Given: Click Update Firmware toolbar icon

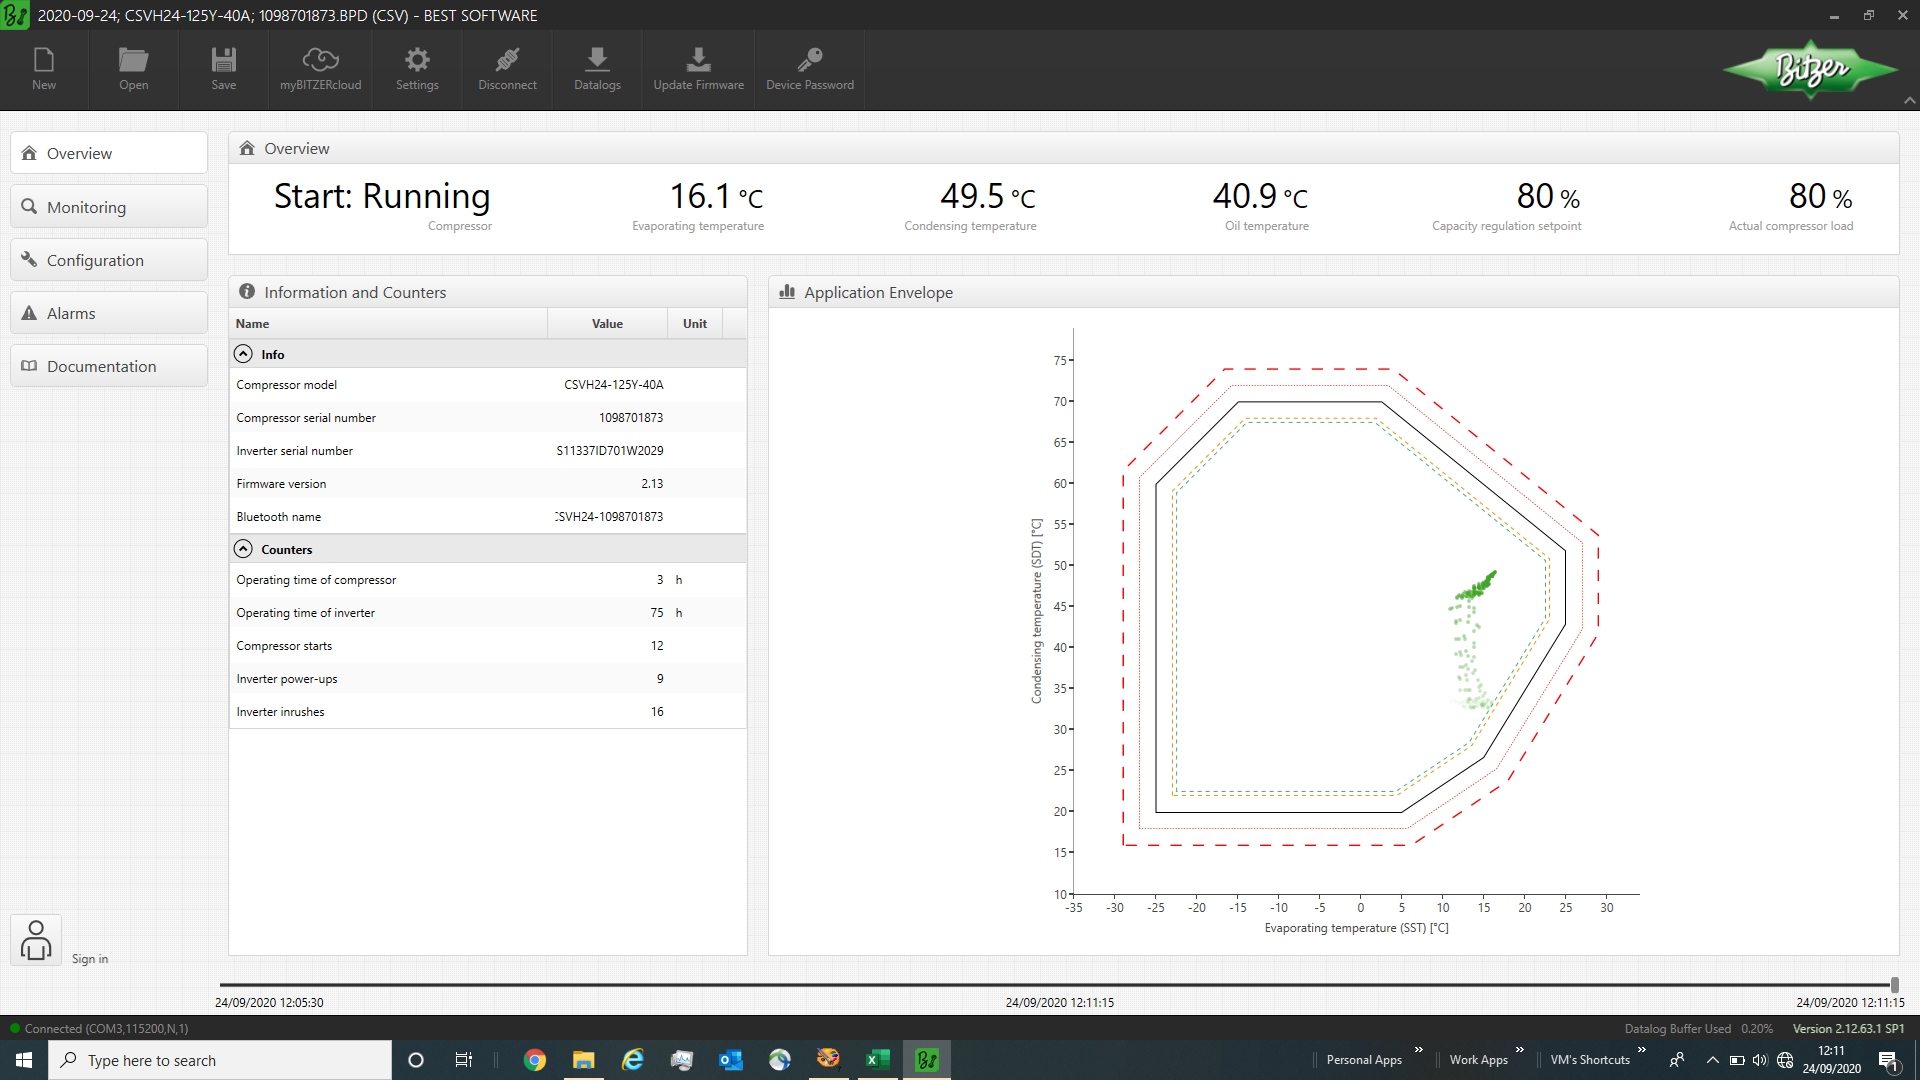Looking at the screenshot, I should pos(699,69).
